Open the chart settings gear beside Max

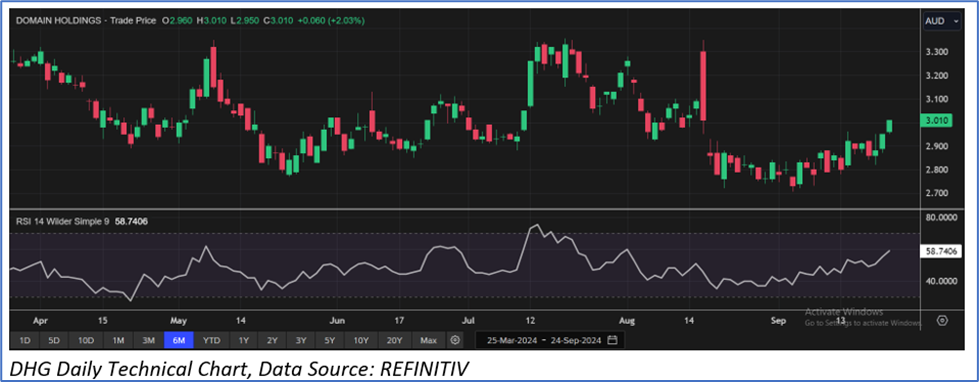pos(456,340)
